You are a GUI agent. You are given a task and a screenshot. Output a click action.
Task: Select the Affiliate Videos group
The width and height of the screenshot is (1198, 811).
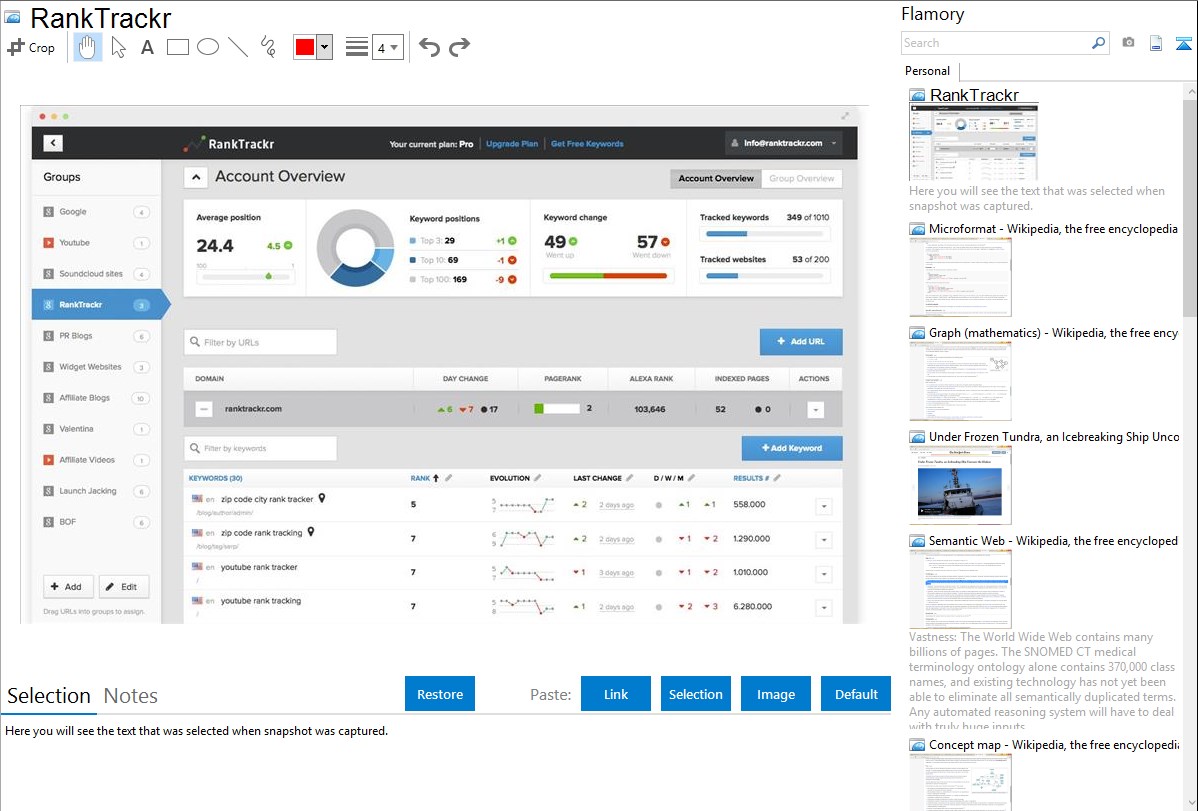click(96, 460)
